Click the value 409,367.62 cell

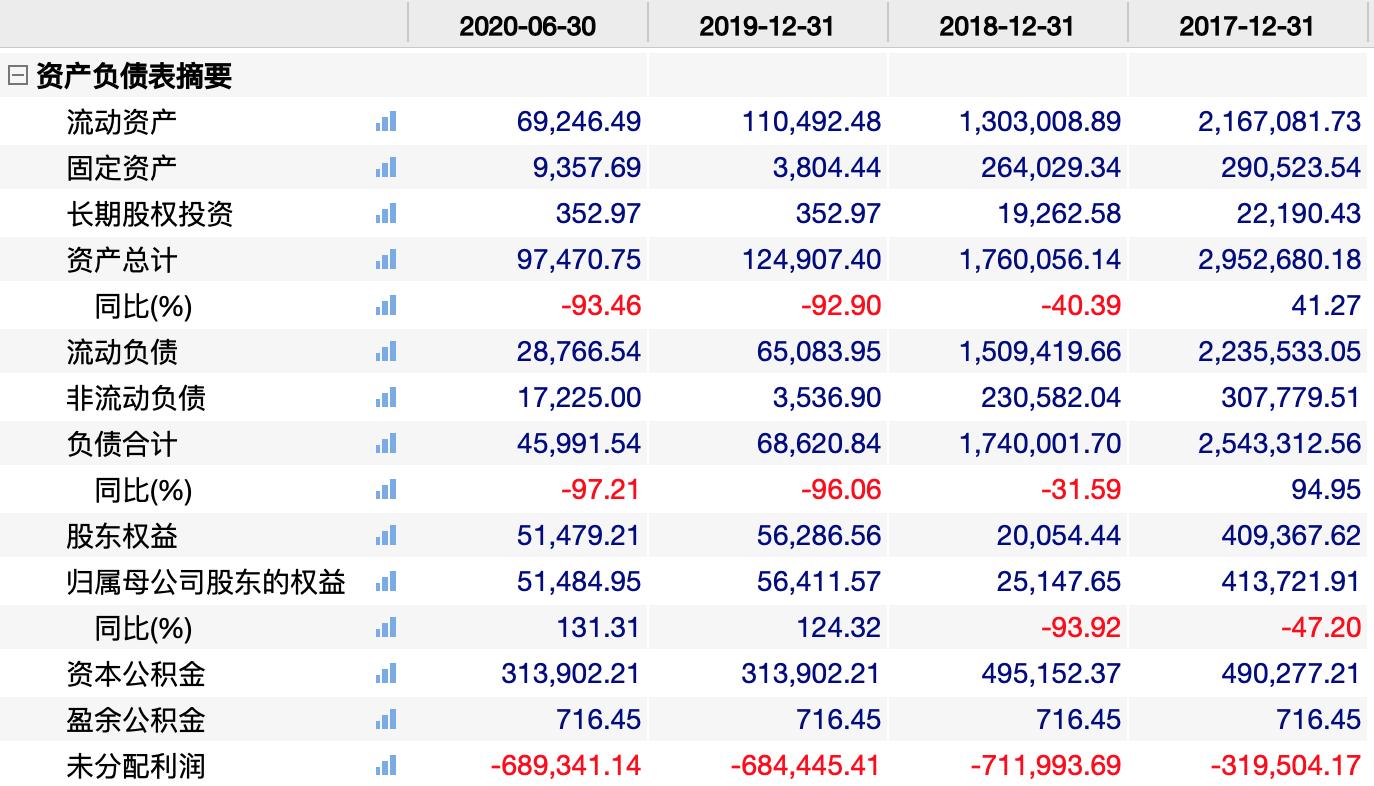click(1291, 536)
